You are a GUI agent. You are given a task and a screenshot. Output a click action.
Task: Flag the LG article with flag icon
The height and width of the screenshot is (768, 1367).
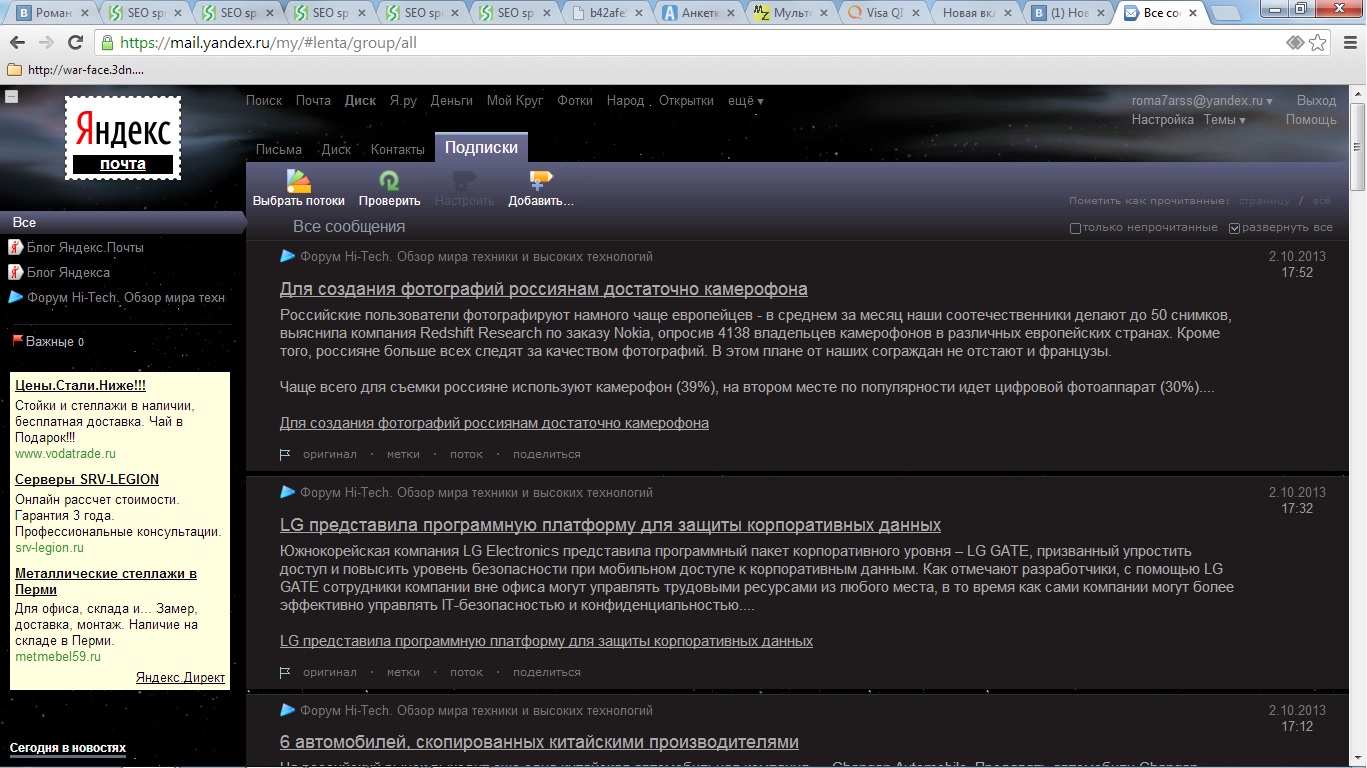pos(285,672)
